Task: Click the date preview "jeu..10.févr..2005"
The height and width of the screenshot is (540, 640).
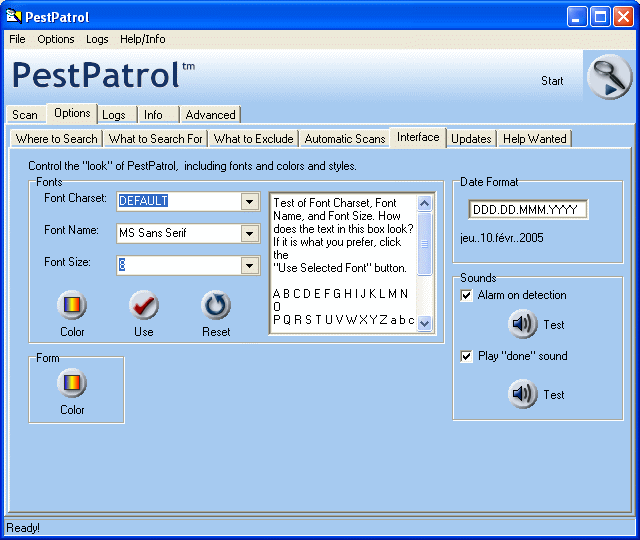Action: (x=502, y=238)
